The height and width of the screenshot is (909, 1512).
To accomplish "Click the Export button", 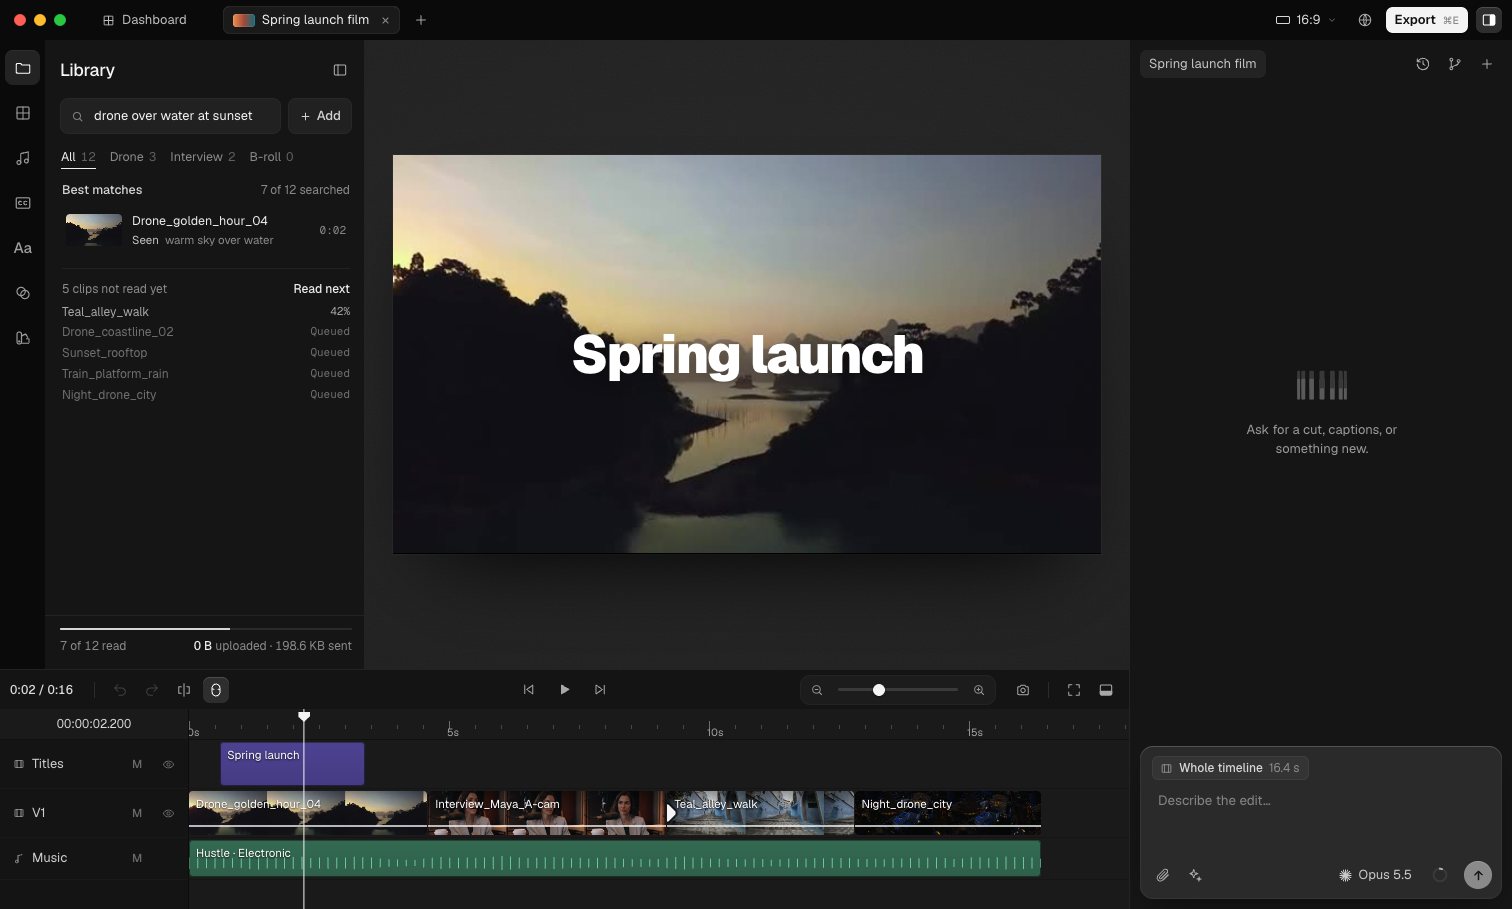I will tap(1427, 20).
